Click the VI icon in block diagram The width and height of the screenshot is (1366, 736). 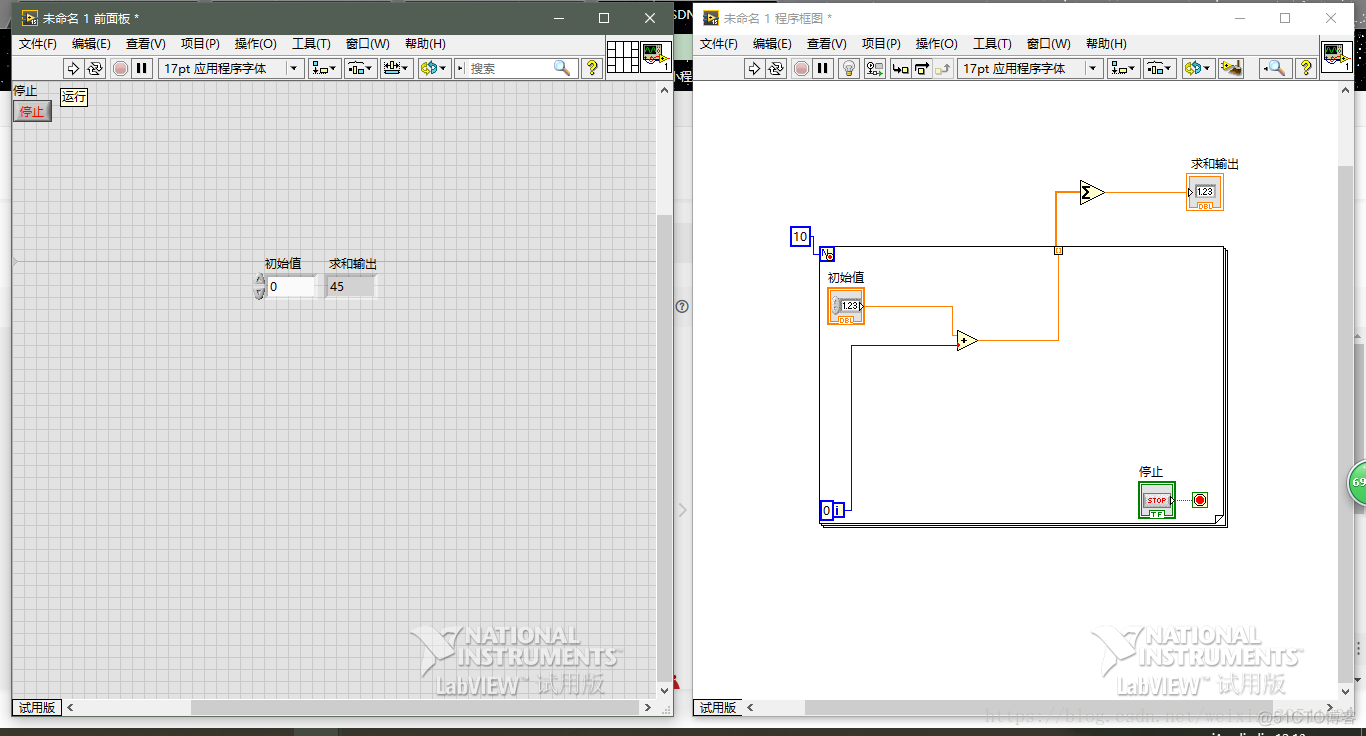pyautogui.click(x=1338, y=57)
